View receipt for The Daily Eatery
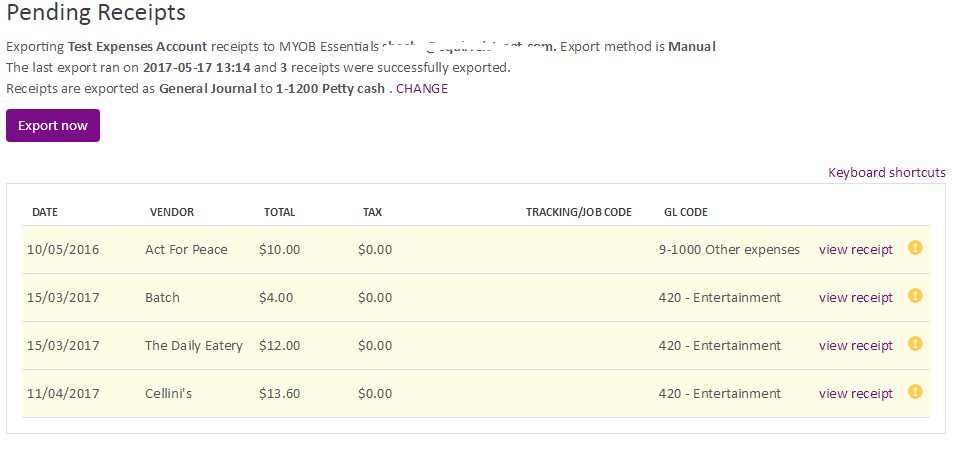 pos(856,345)
